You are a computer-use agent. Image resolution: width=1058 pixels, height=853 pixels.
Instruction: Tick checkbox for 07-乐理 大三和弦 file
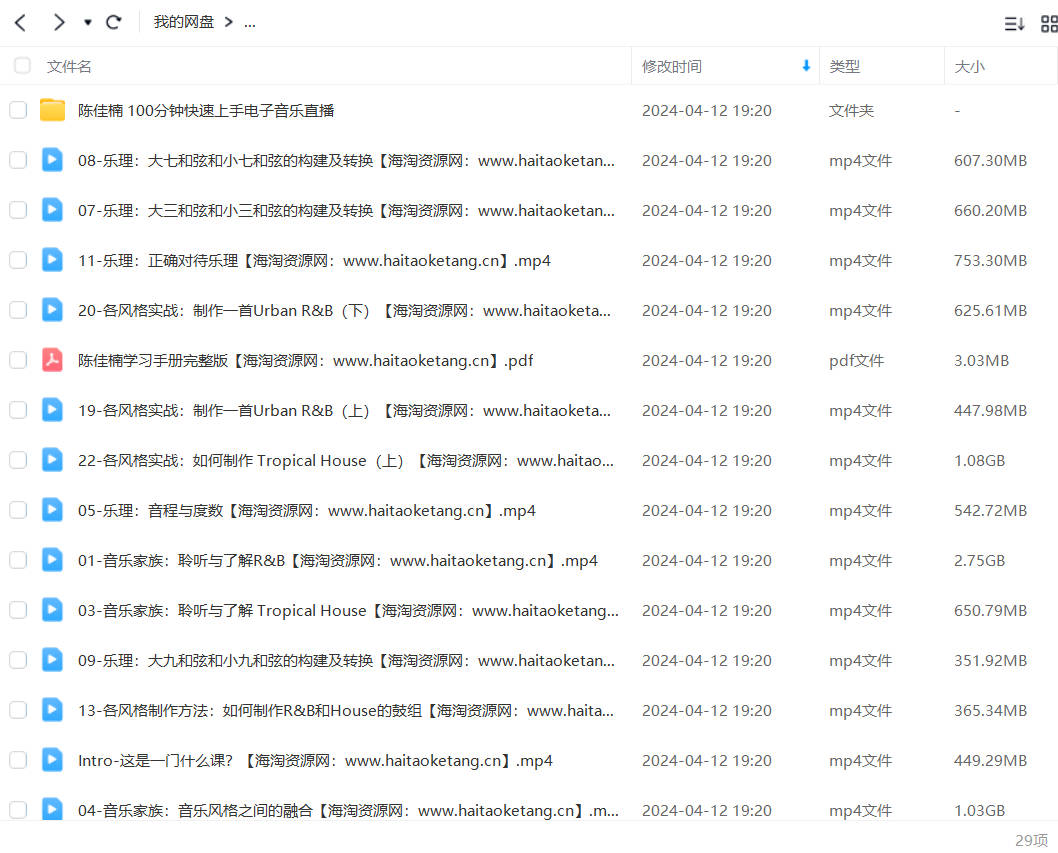pos(18,210)
